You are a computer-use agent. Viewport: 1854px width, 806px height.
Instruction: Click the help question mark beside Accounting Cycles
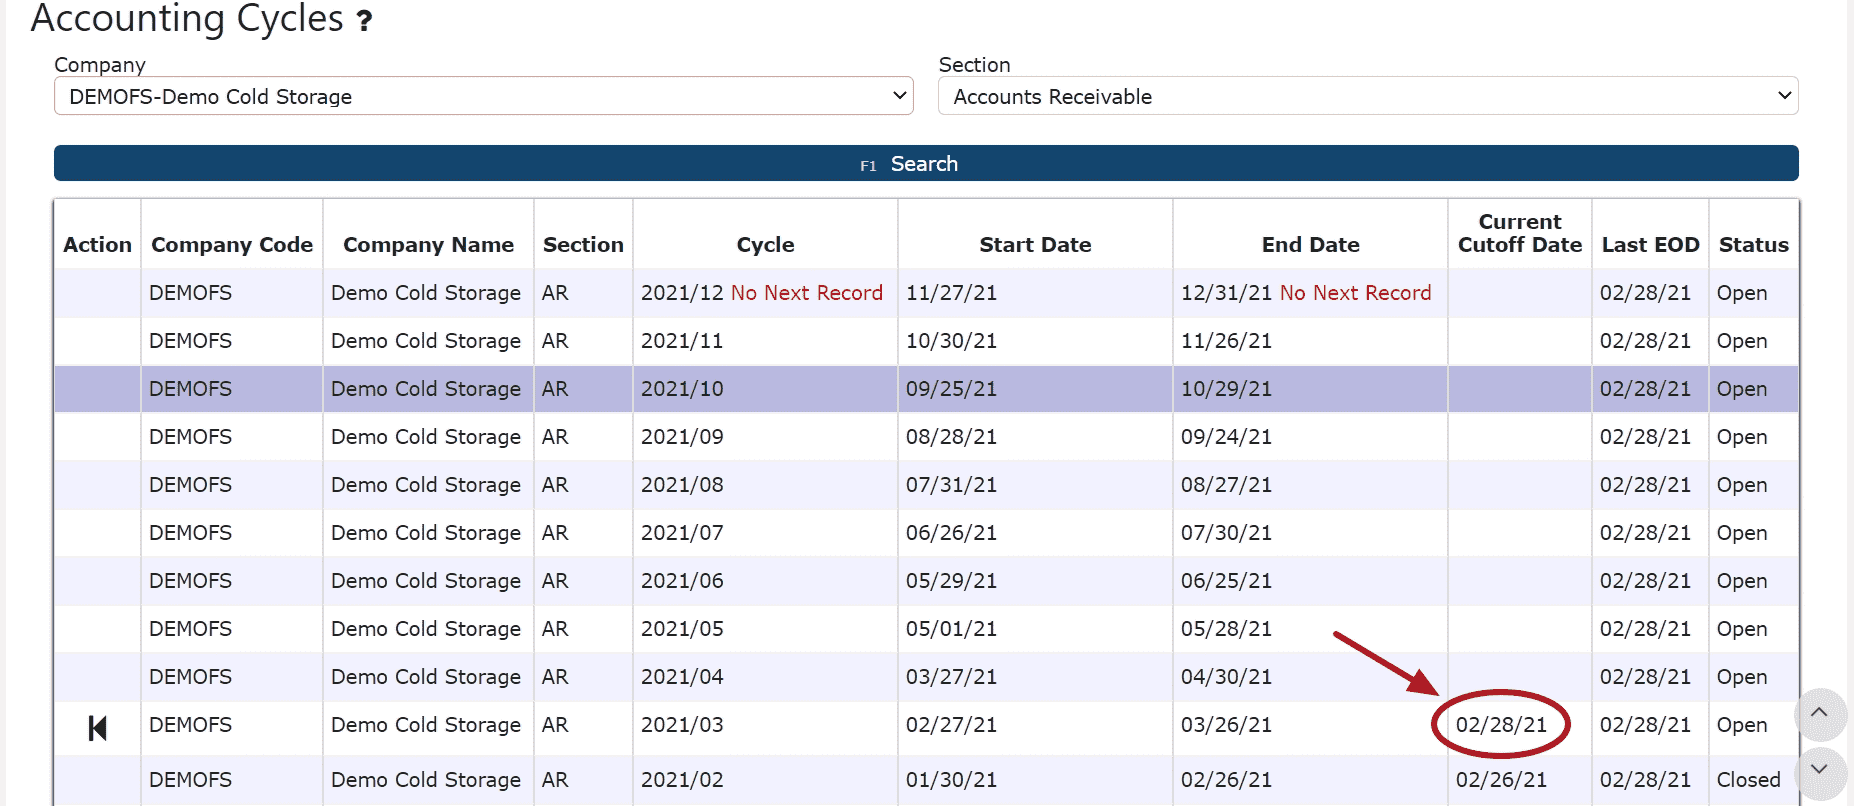365,21
